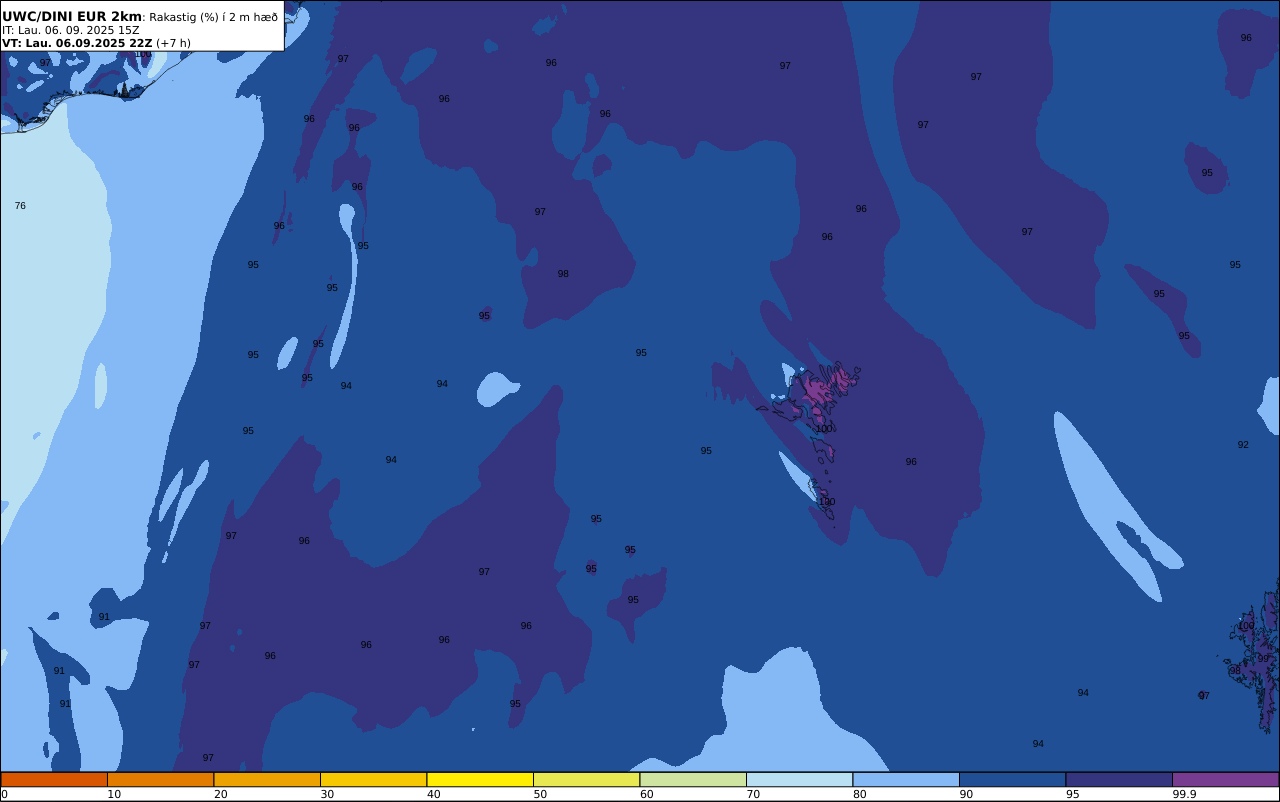Click the colorbar tick label "20"

tap(220, 794)
